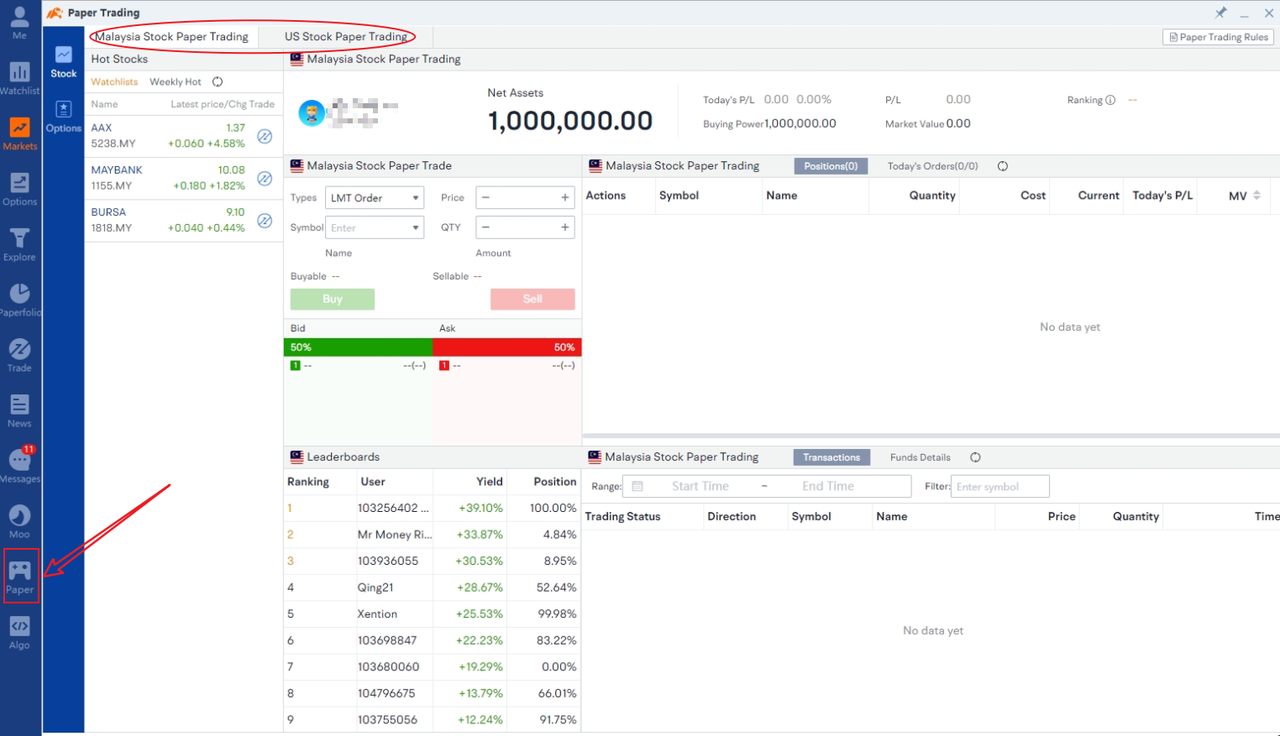Open the Watchlist sidebar icon
Image resolution: width=1280 pixels, height=736 pixels.
pos(19,78)
